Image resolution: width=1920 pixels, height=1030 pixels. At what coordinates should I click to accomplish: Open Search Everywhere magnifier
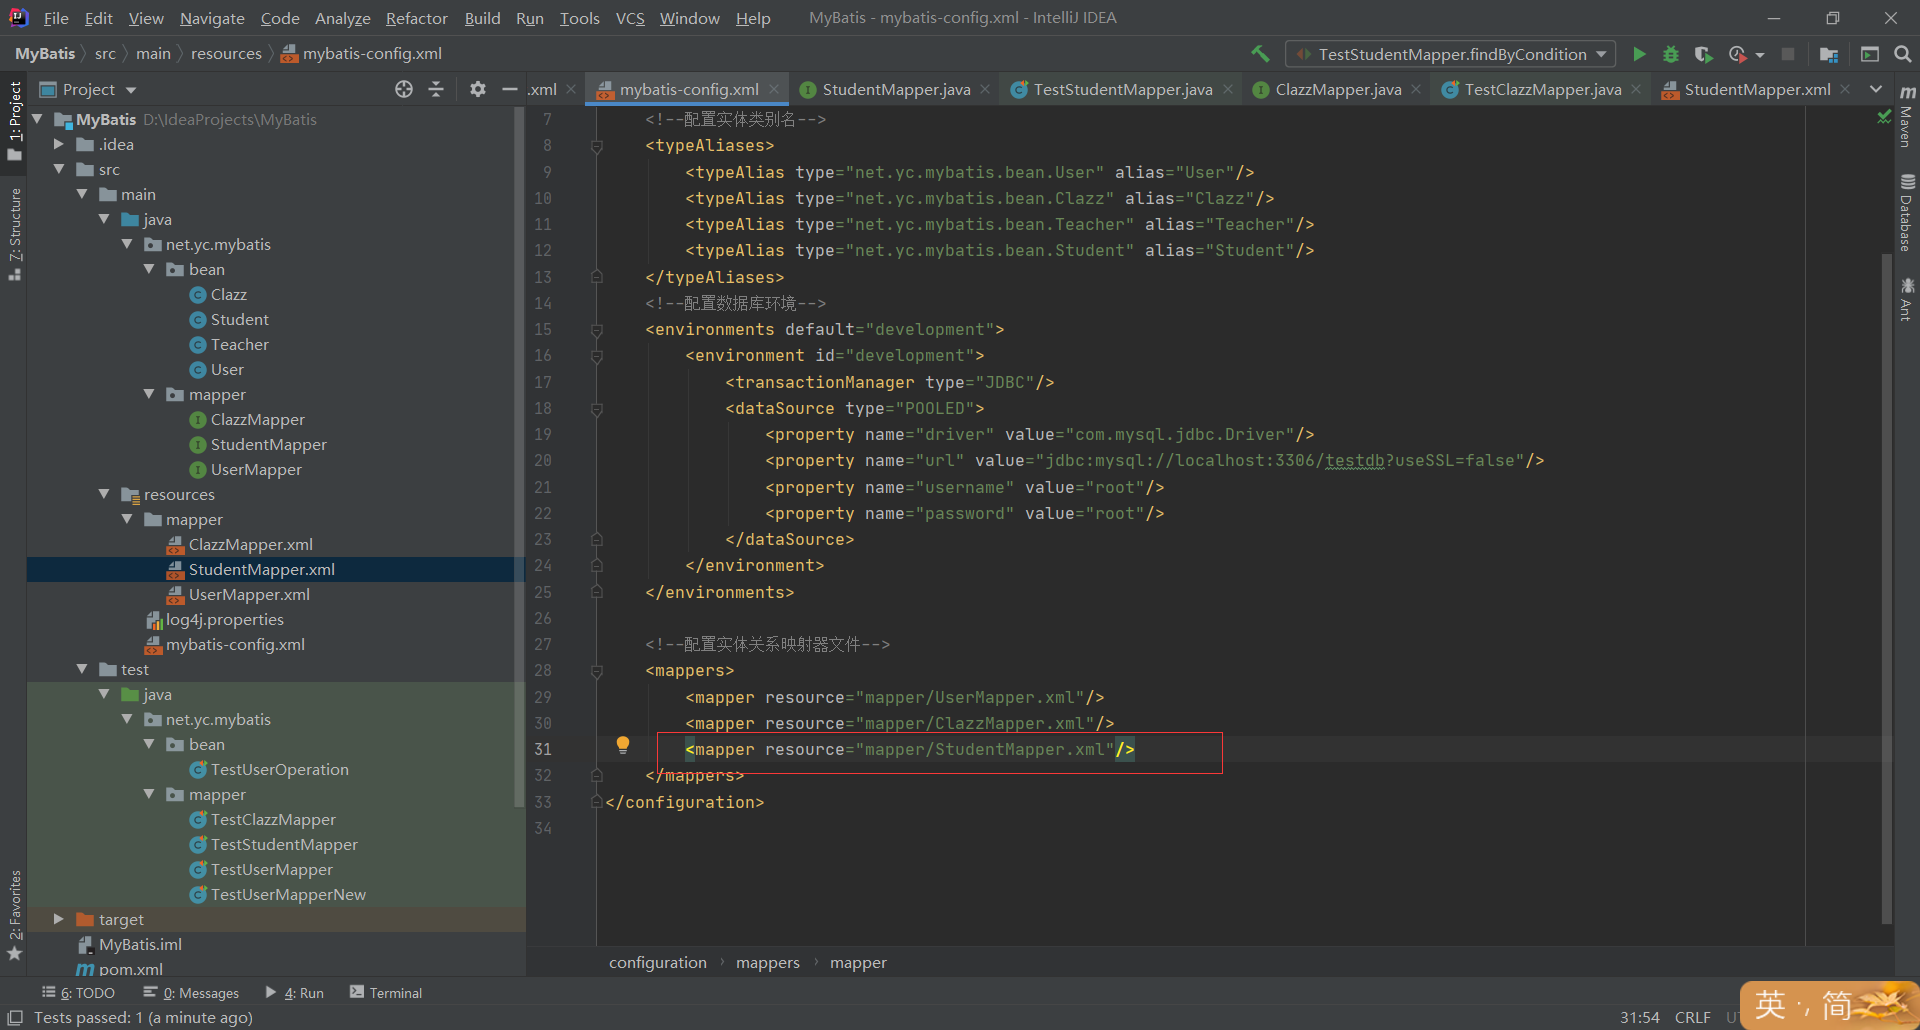(1903, 54)
